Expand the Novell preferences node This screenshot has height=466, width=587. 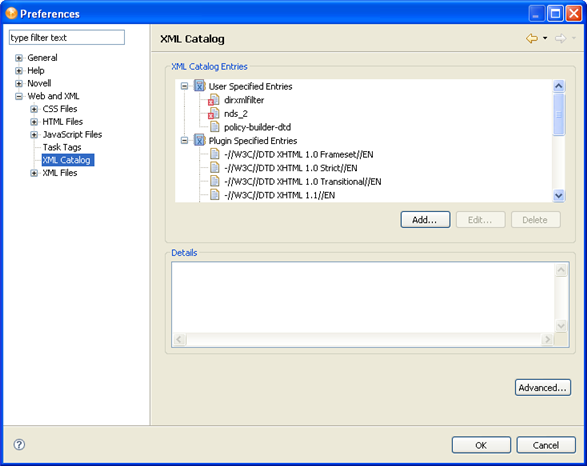19,83
